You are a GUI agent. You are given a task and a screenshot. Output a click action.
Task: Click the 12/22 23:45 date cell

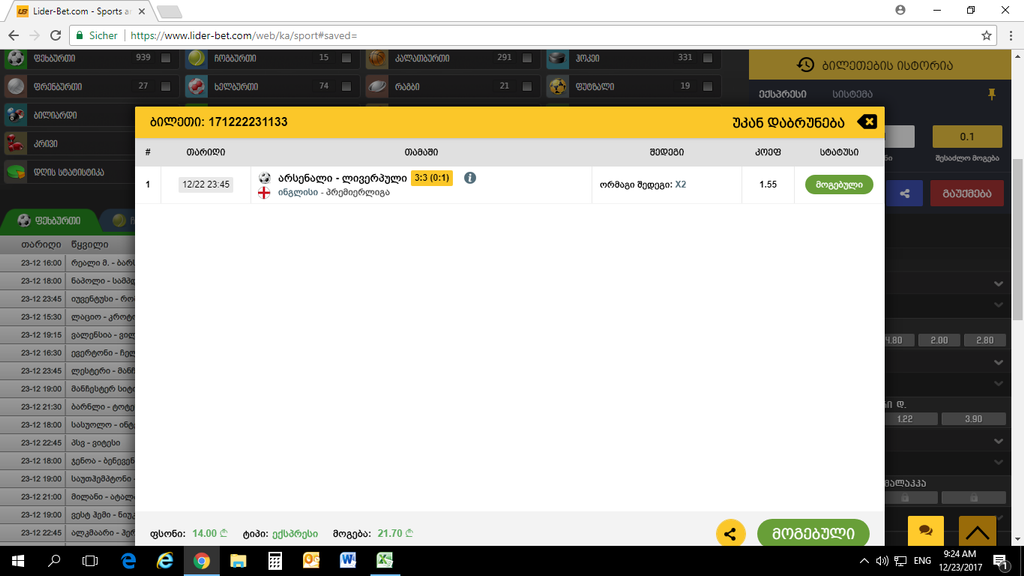206,184
